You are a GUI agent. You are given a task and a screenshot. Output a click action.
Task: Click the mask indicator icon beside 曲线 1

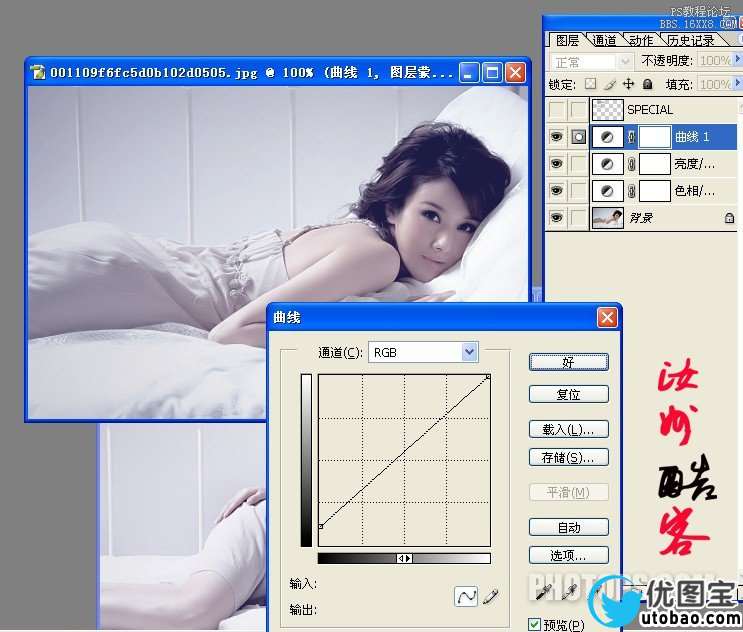(x=578, y=137)
